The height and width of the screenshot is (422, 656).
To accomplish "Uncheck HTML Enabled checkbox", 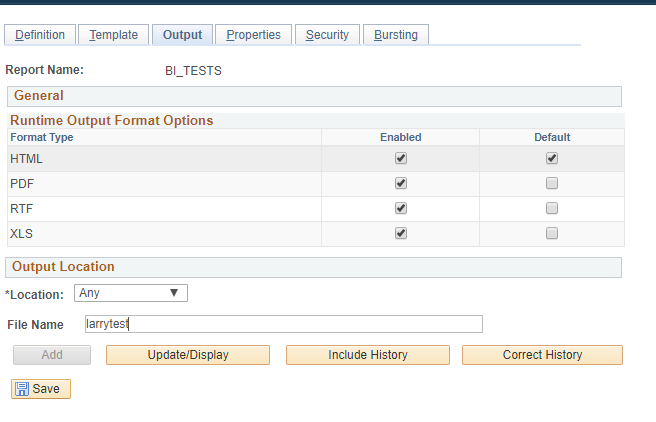I will [401, 158].
